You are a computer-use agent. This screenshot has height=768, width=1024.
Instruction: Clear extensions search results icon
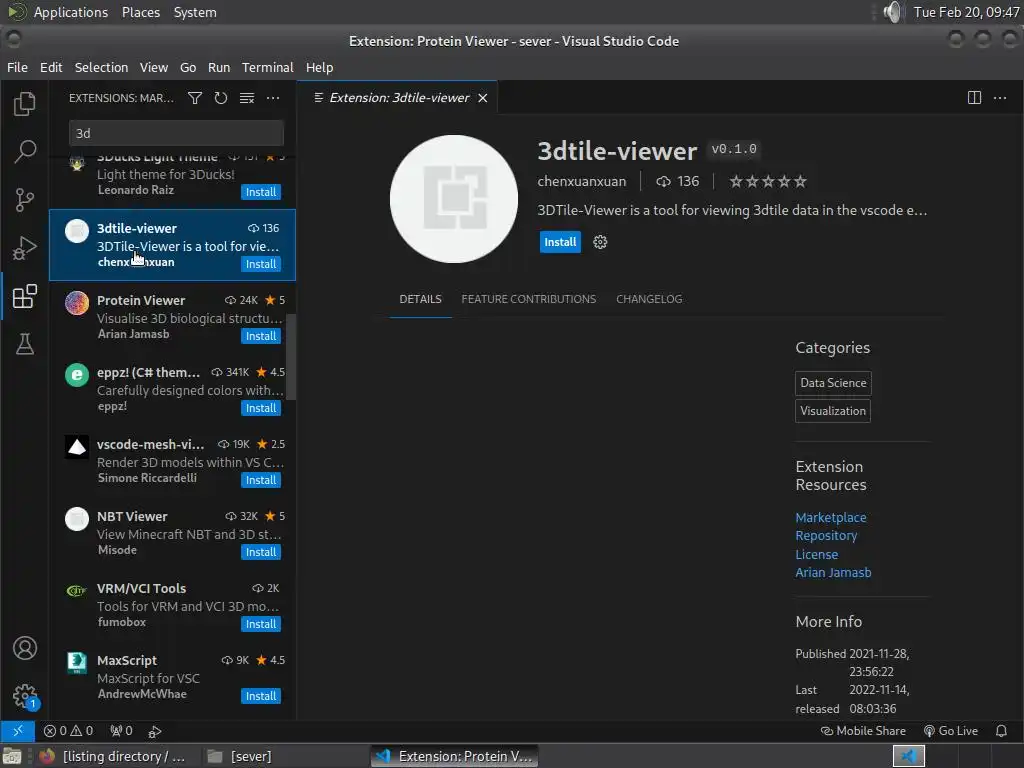(247, 98)
